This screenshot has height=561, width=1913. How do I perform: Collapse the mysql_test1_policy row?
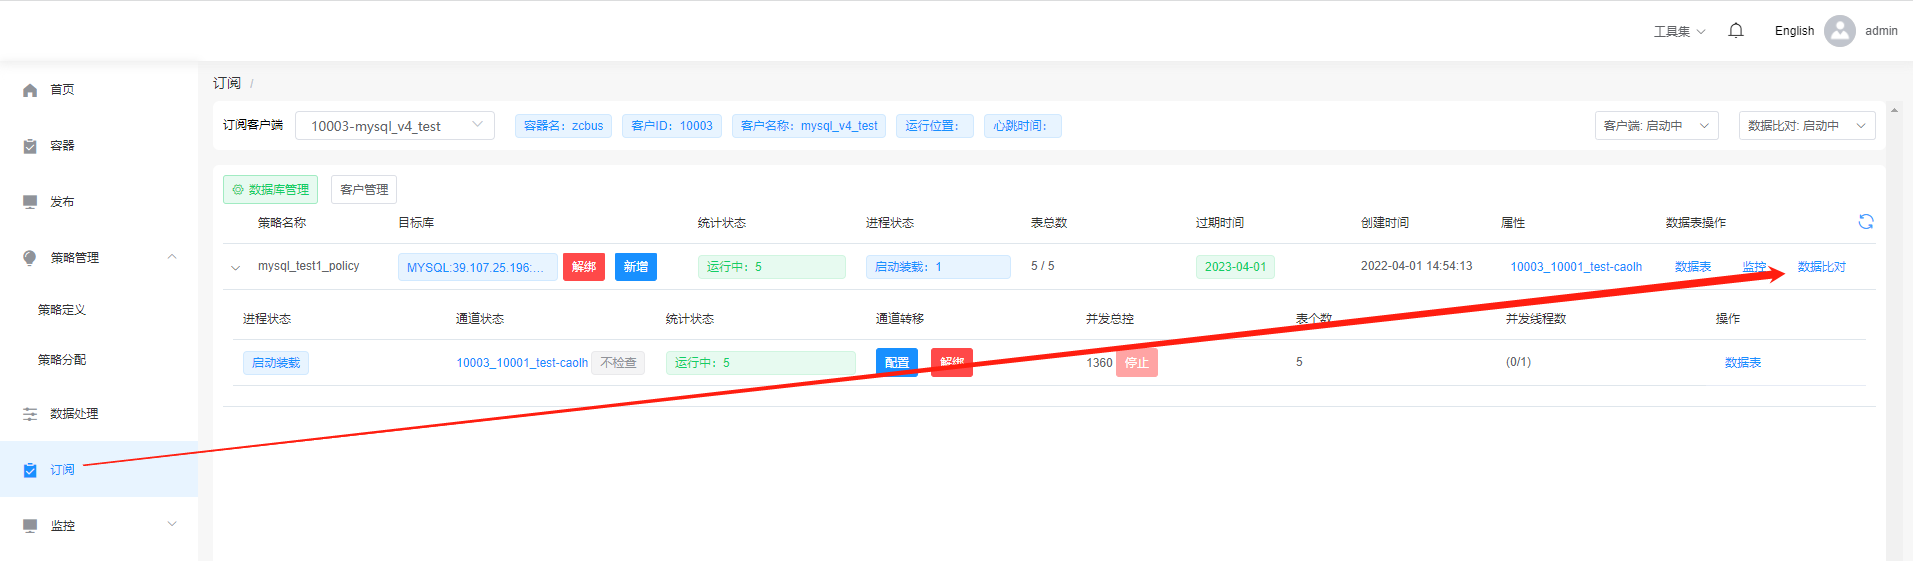[236, 268]
